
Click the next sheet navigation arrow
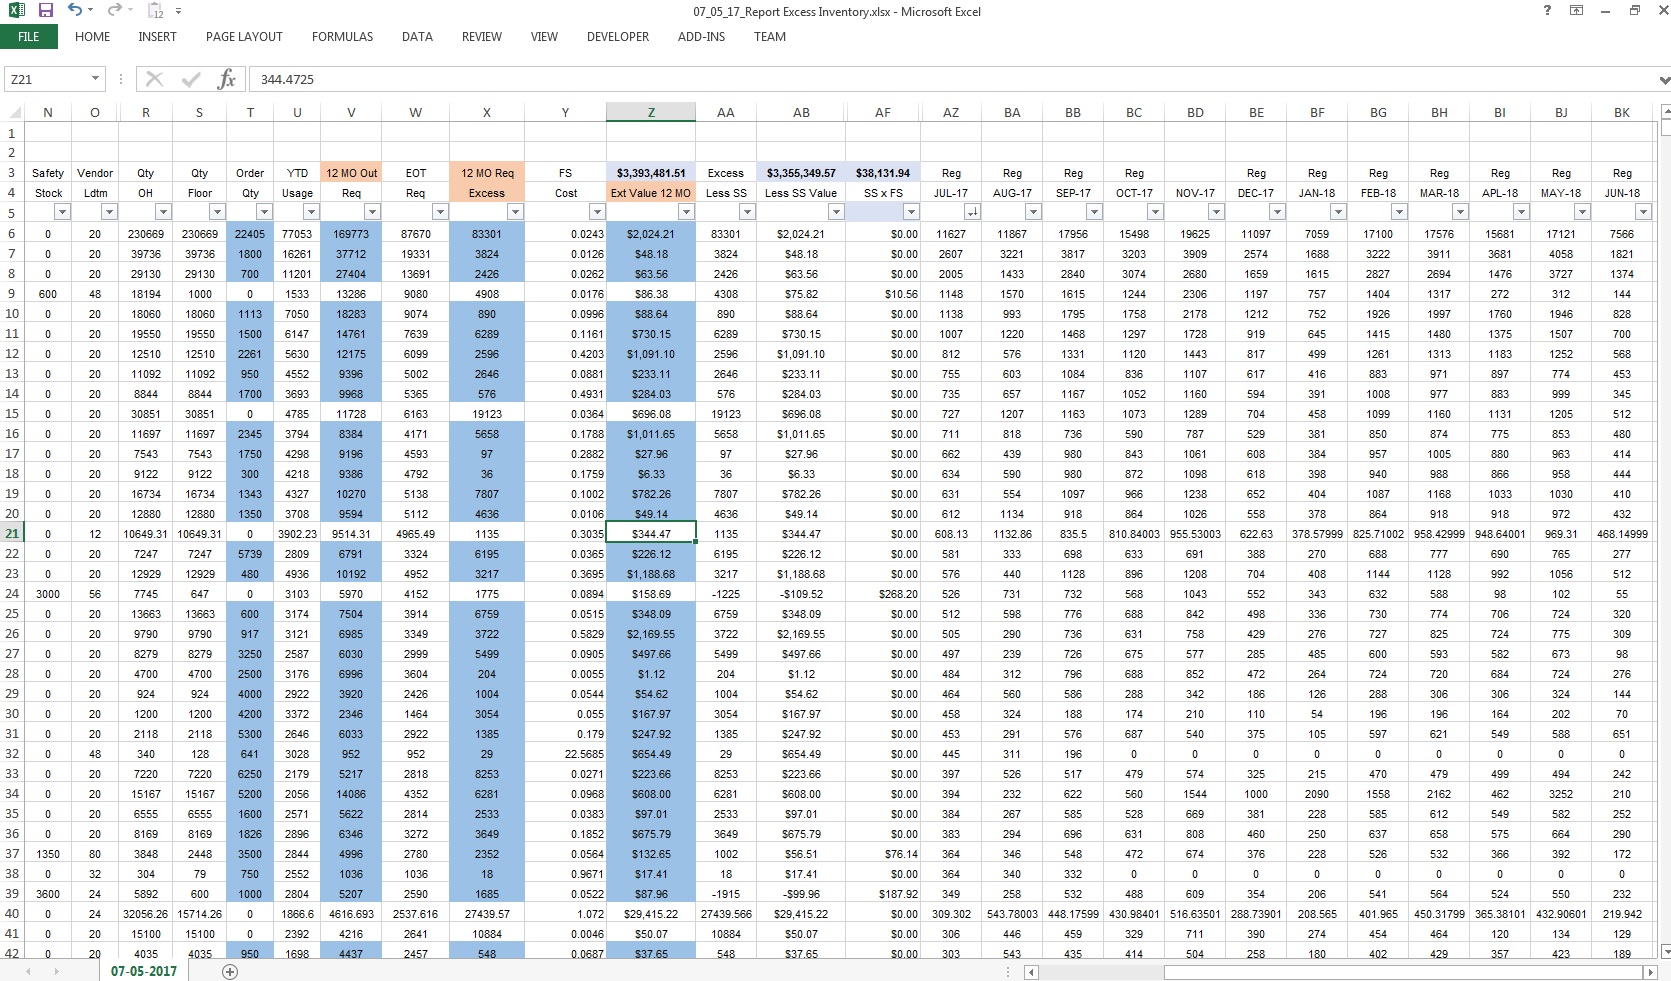[x=57, y=971]
